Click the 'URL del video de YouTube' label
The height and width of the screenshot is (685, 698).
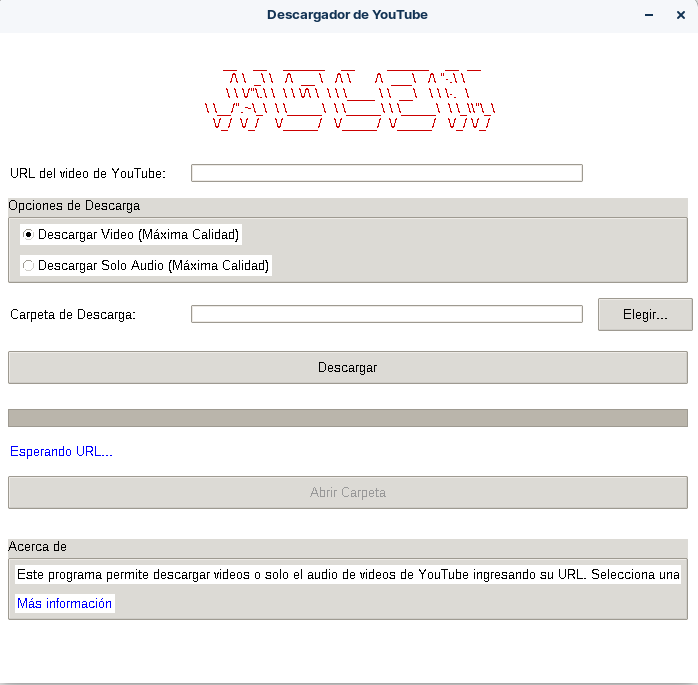(x=88, y=173)
